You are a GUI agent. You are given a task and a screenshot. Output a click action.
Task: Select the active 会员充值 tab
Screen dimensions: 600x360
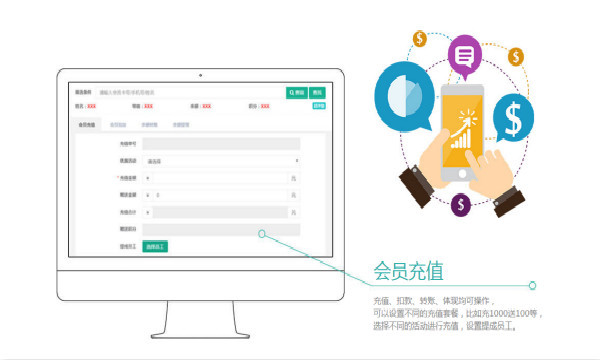point(87,125)
